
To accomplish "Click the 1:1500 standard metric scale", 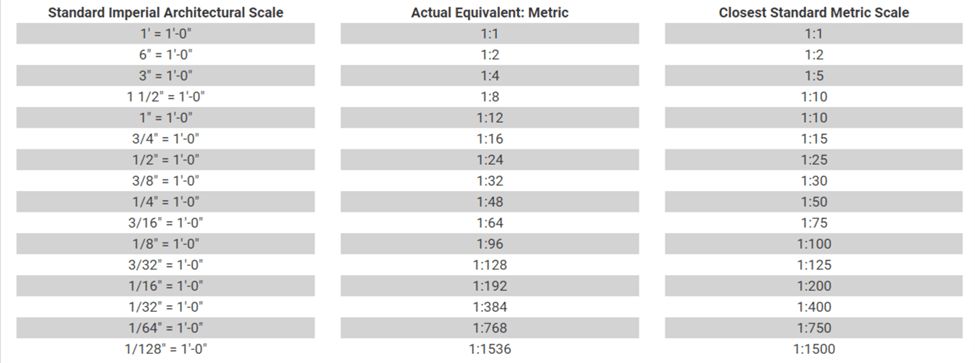I will coord(814,349).
